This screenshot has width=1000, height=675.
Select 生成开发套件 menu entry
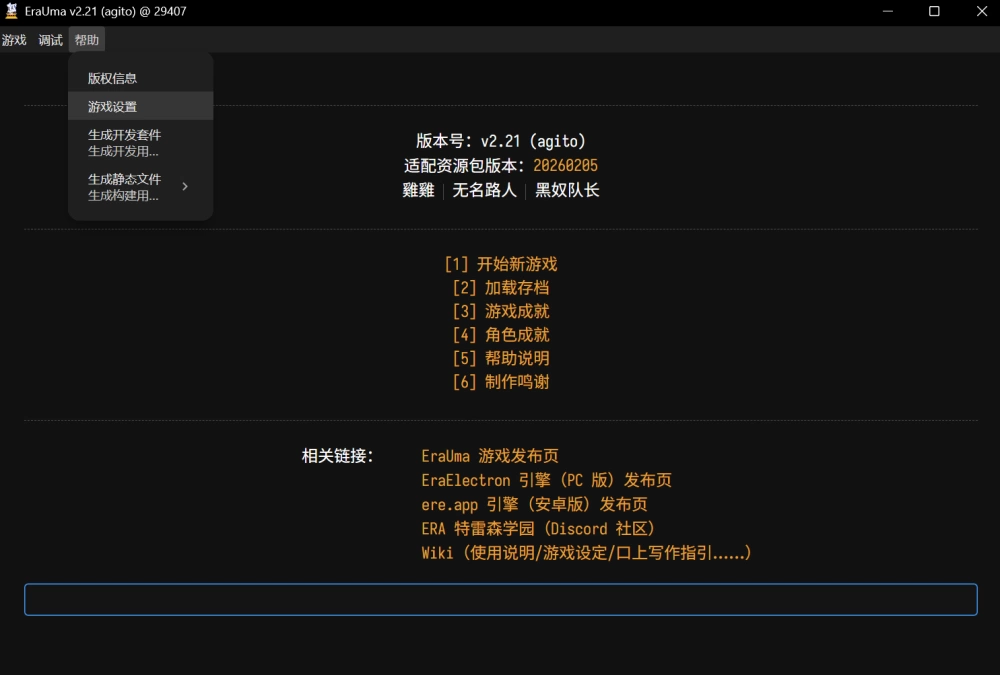pos(140,143)
